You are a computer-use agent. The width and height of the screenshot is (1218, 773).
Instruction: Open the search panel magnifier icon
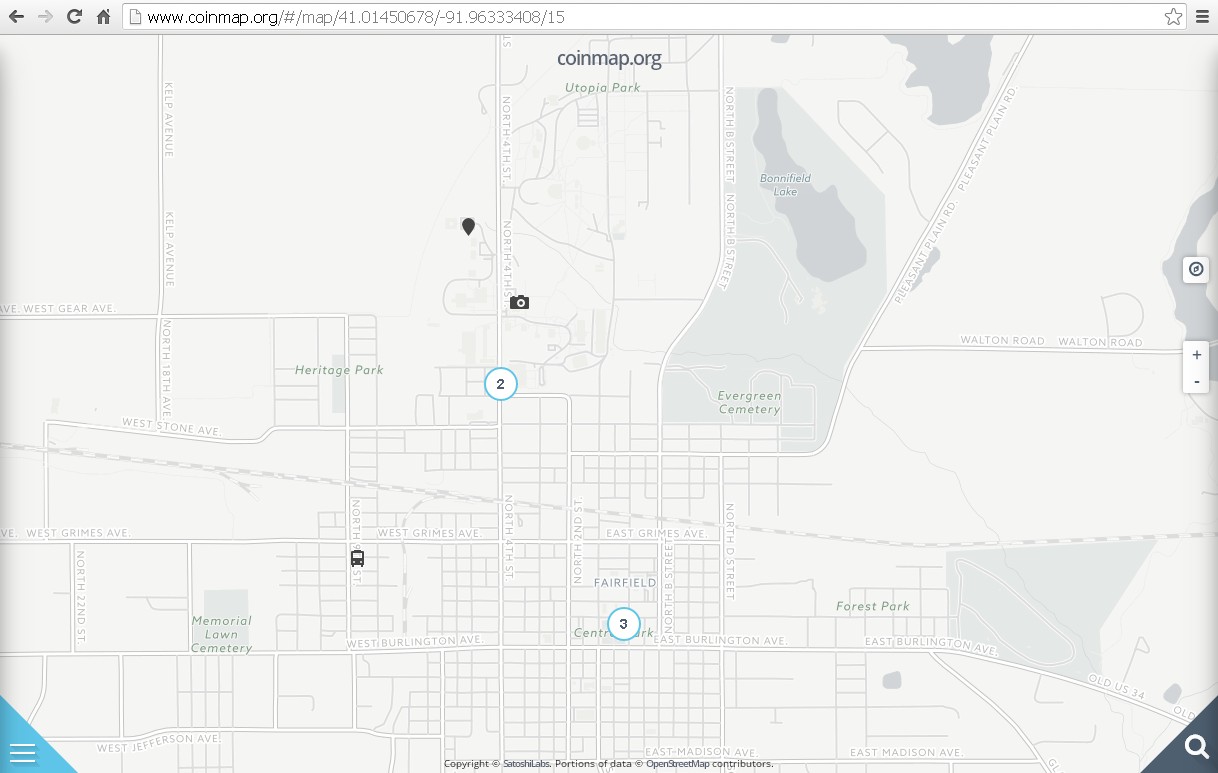[x=1195, y=746]
